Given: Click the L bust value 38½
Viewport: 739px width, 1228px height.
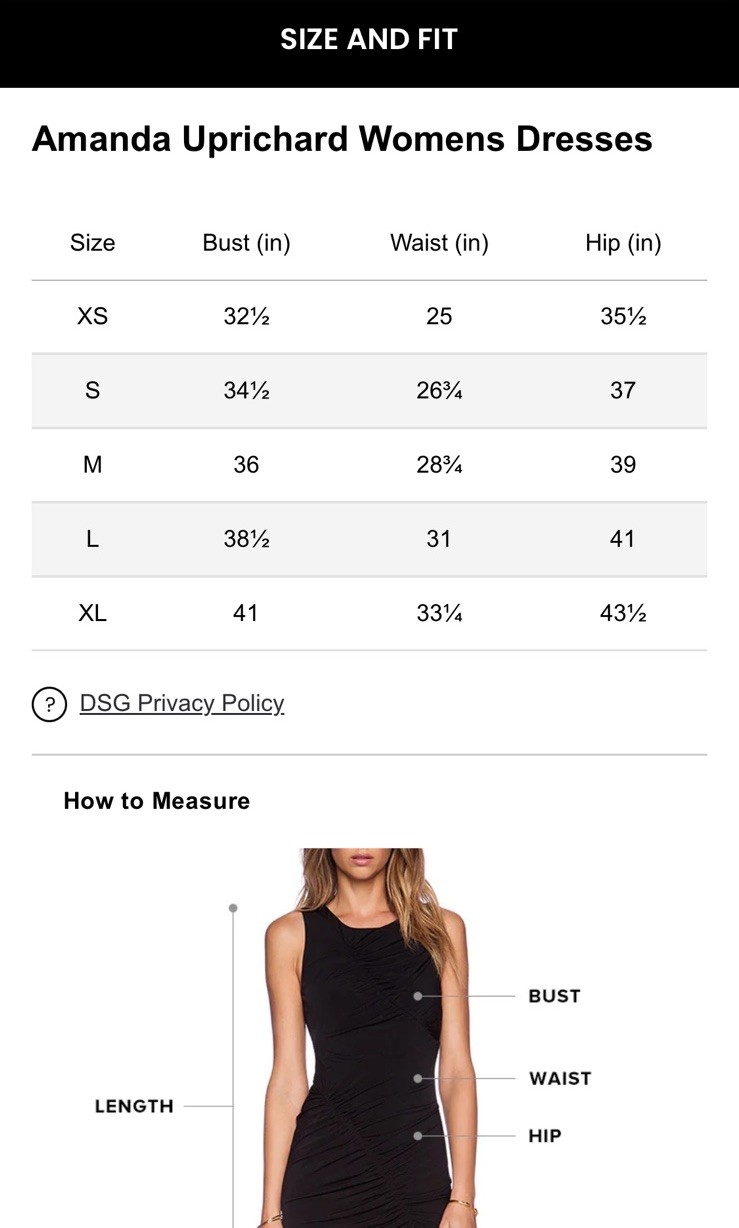Looking at the screenshot, I should point(246,539).
